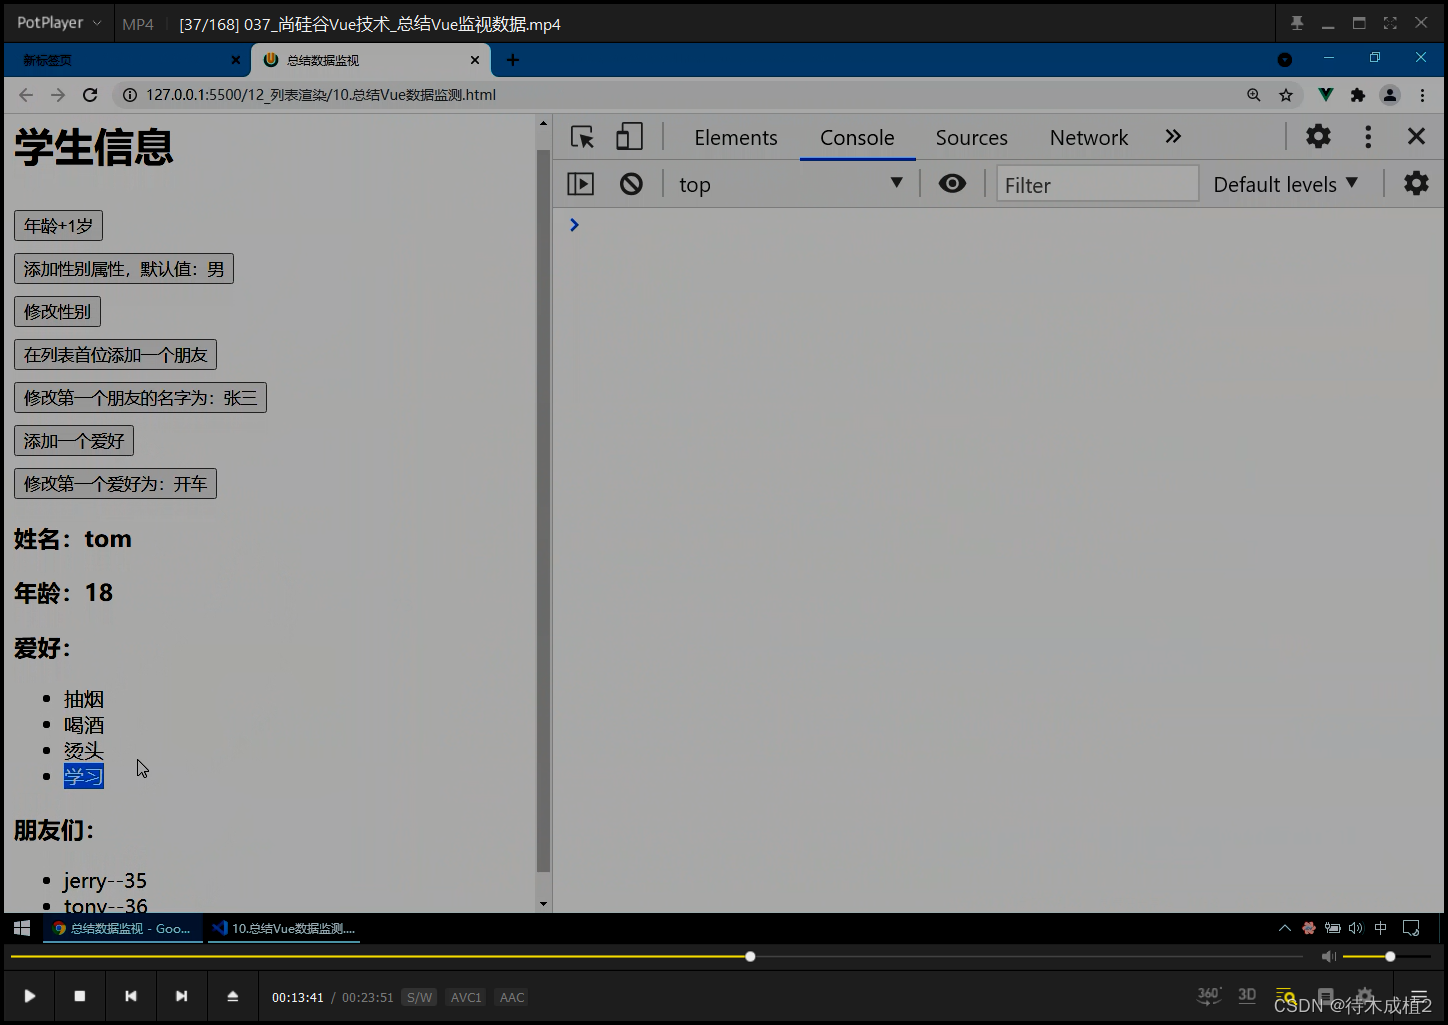
Task: Click the jerry--35 list item
Action: pyautogui.click(x=105, y=881)
